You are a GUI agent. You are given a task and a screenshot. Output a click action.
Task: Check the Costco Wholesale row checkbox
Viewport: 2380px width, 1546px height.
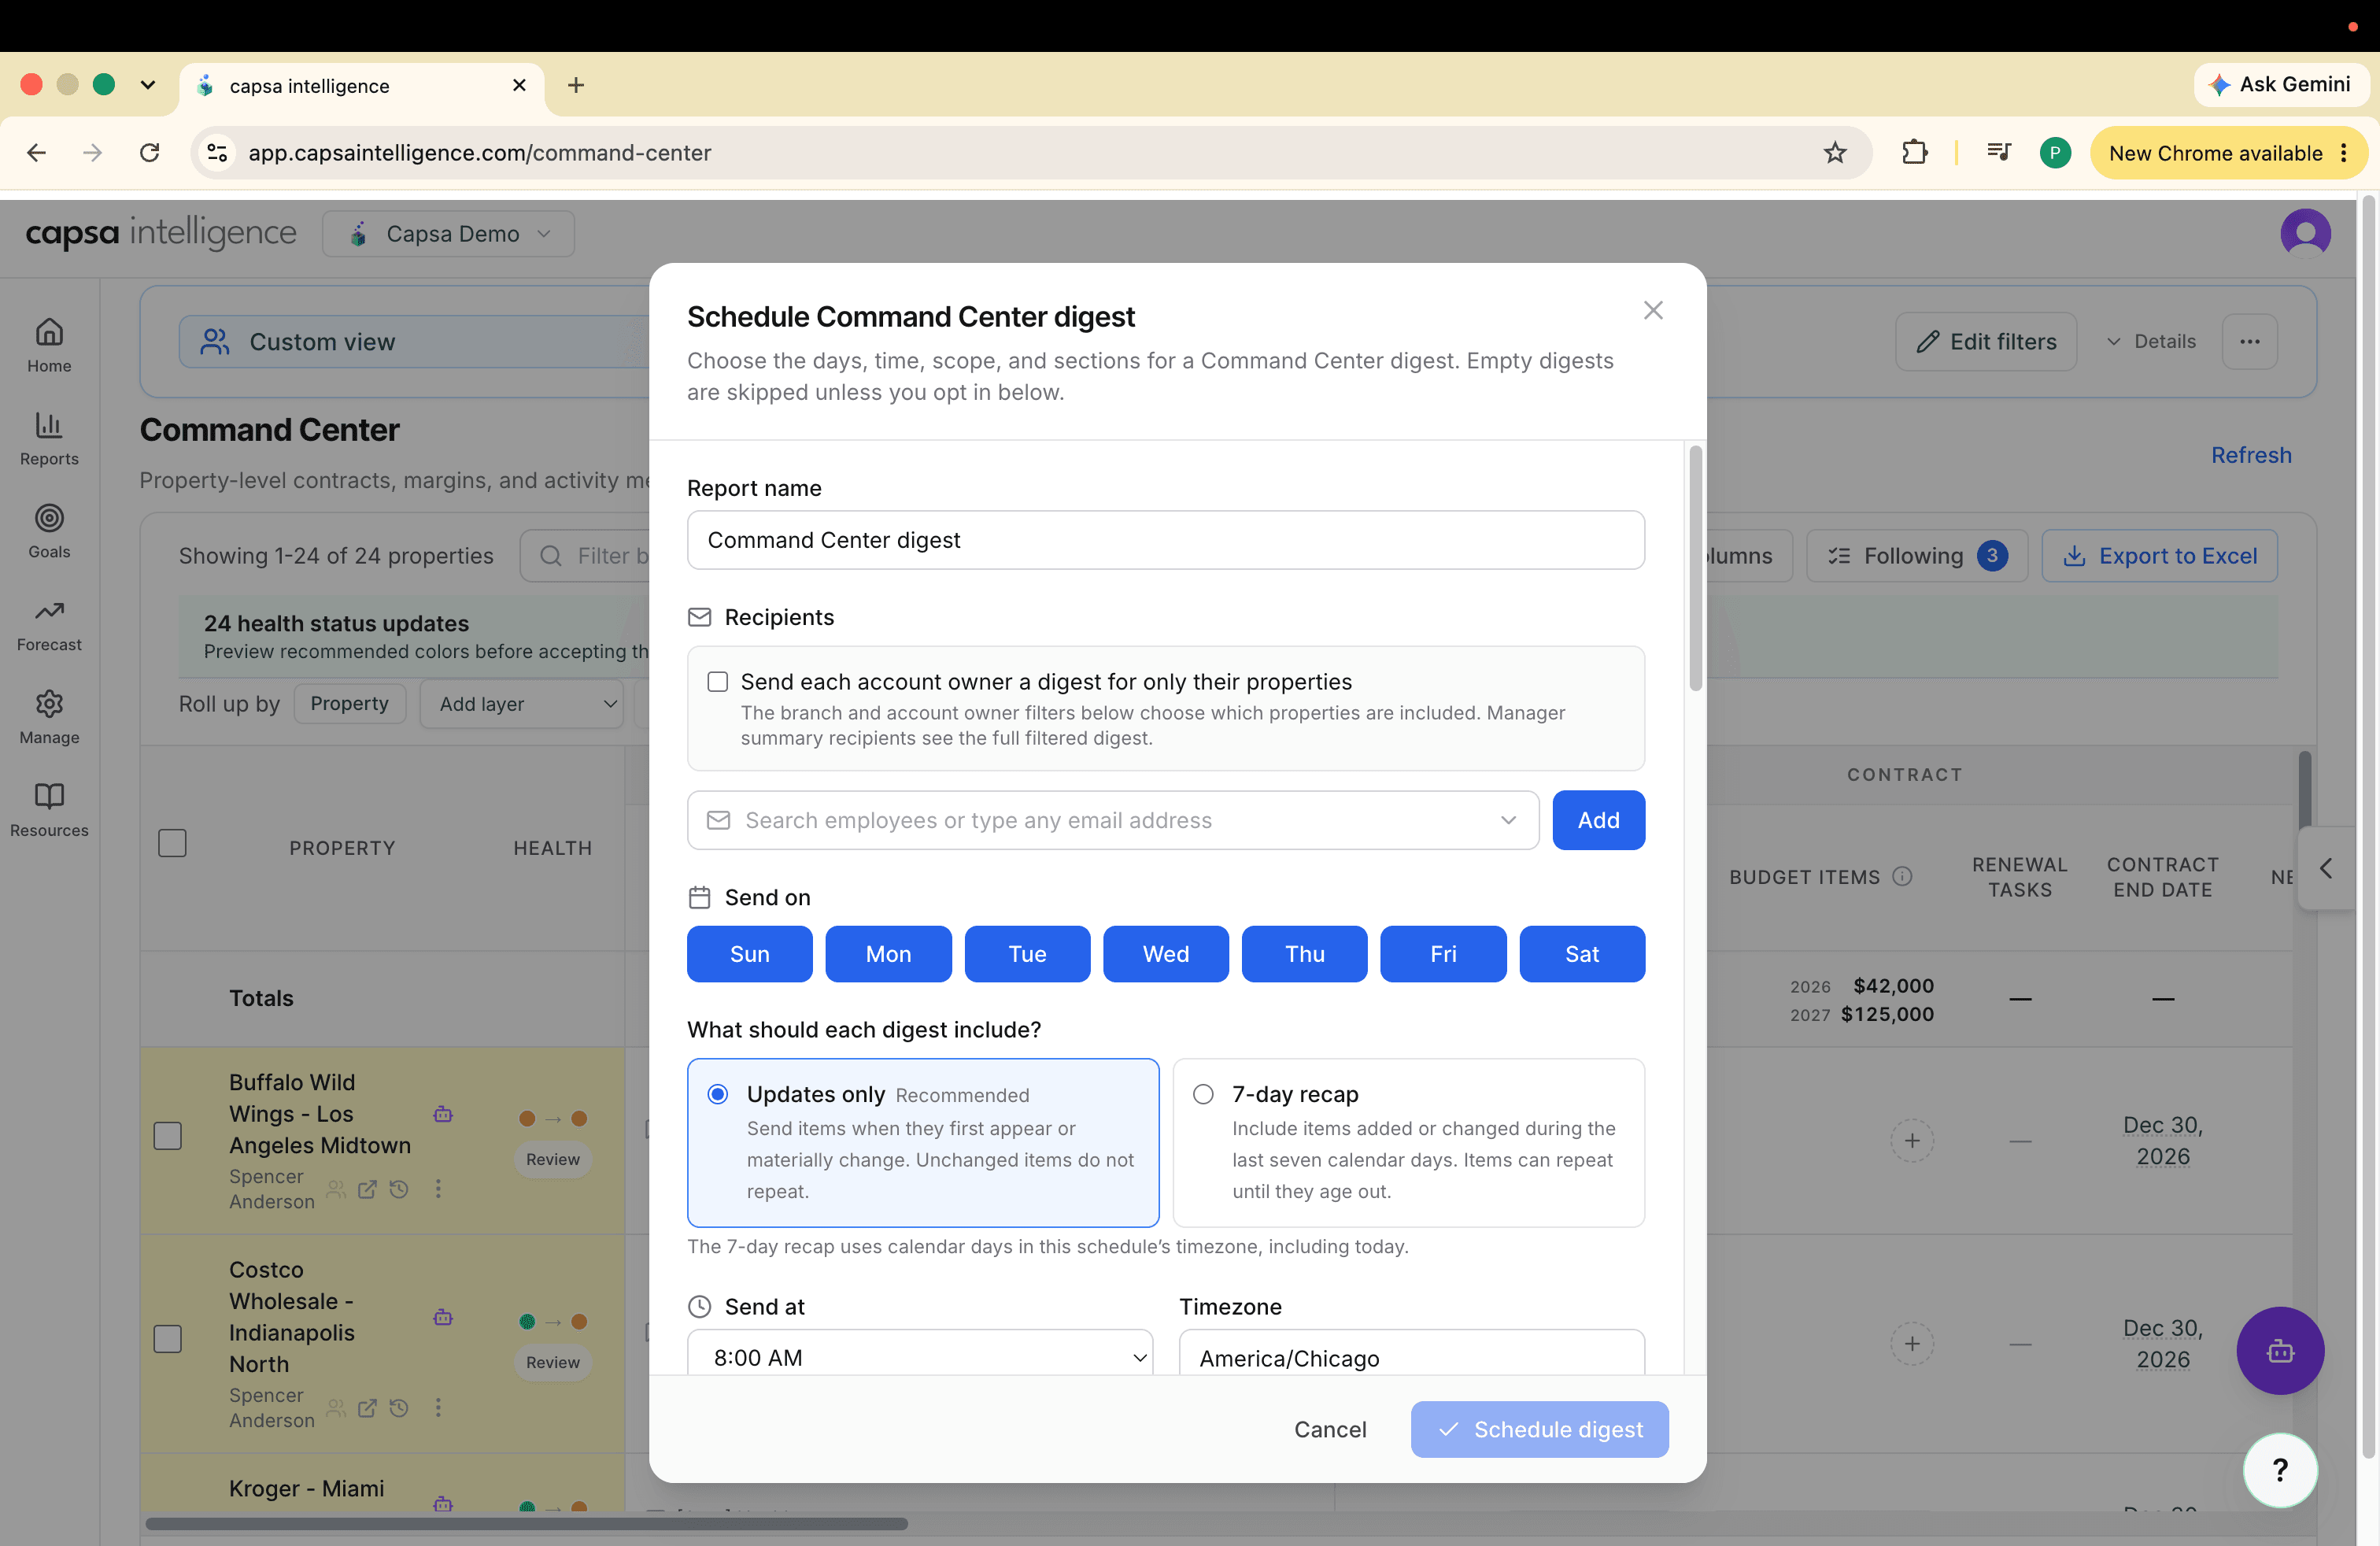click(168, 1339)
